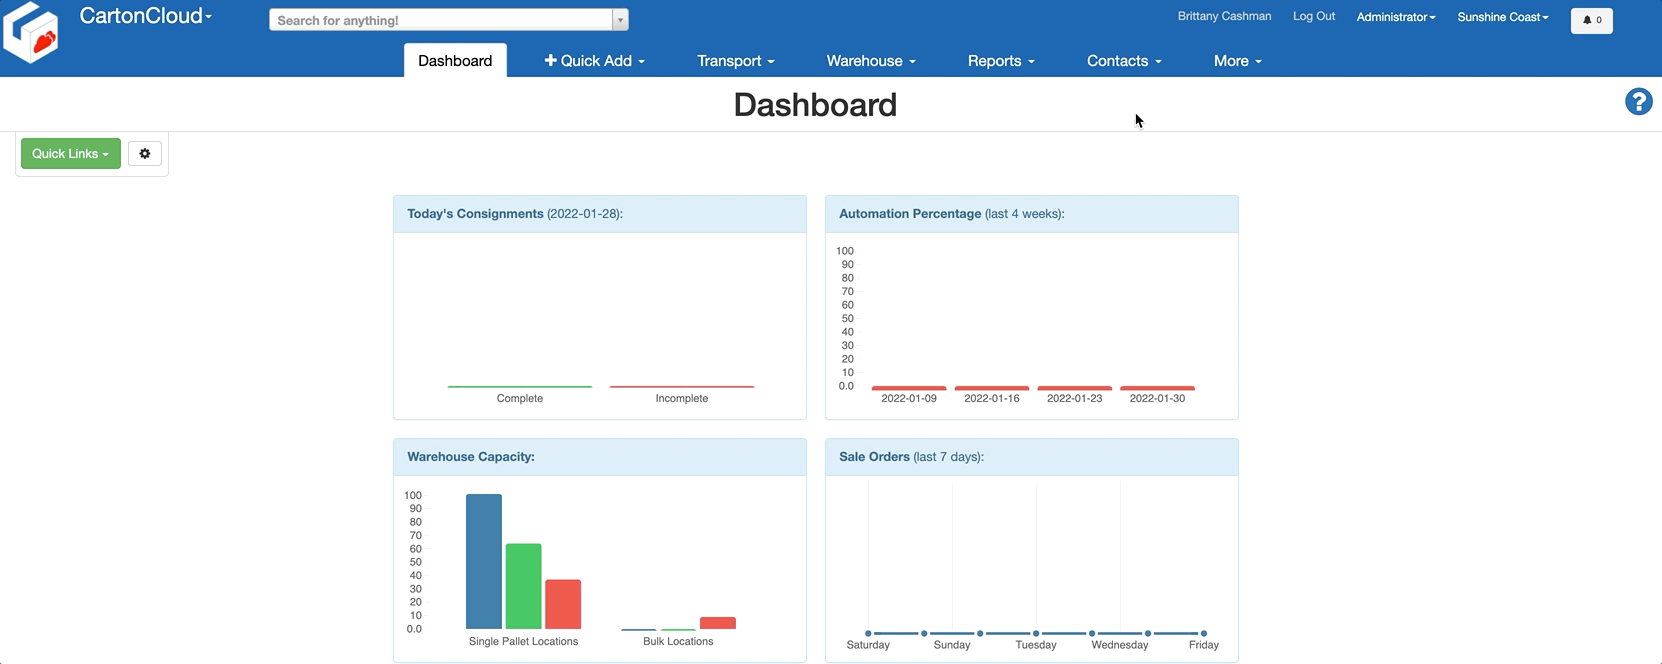Click the search box dropdown arrow
This screenshot has width=1662, height=664.
(620, 20)
